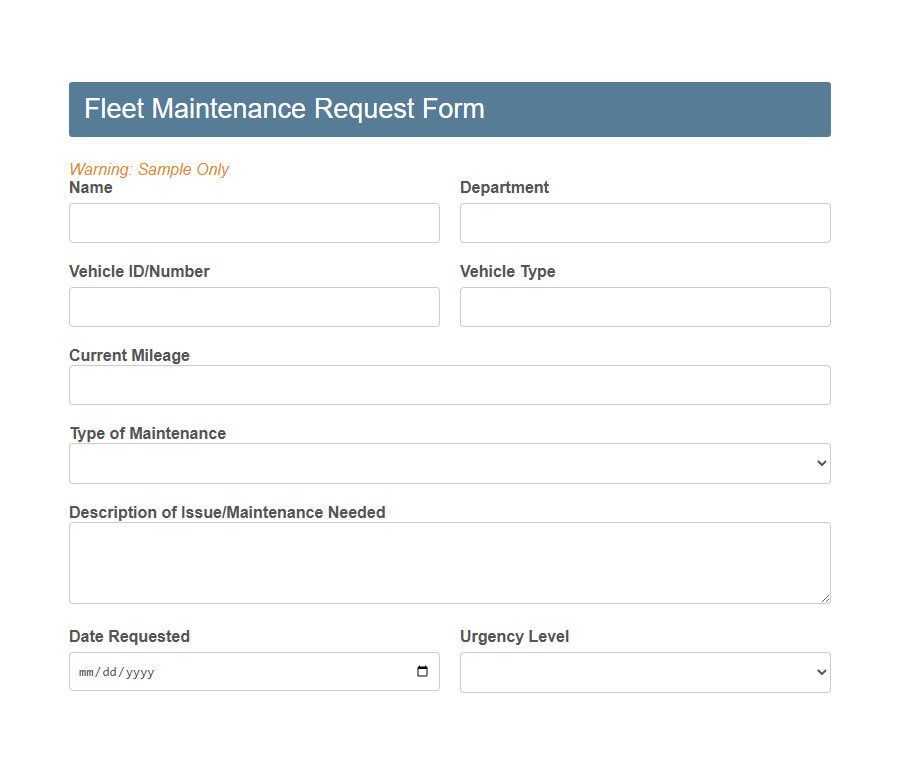The width and height of the screenshot is (900, 757).
Task: Expand the maintenance type selection list
Action: 450,463
